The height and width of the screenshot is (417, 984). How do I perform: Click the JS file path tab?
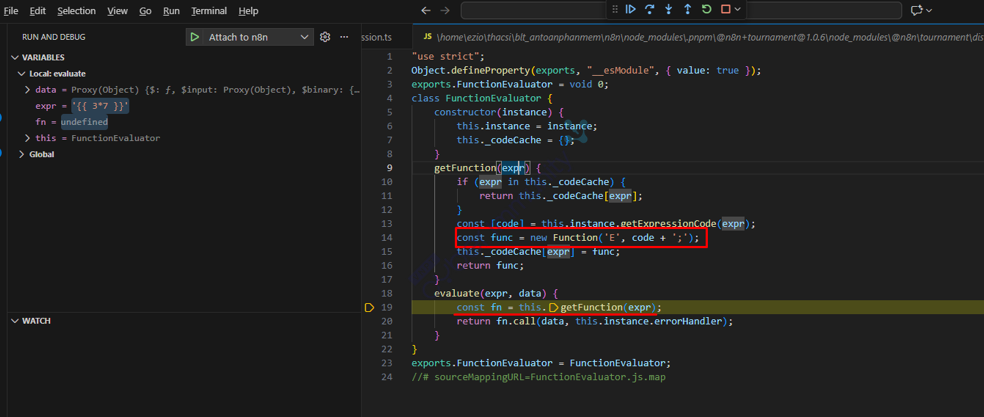pyautogui.click(x=697, y=37)
